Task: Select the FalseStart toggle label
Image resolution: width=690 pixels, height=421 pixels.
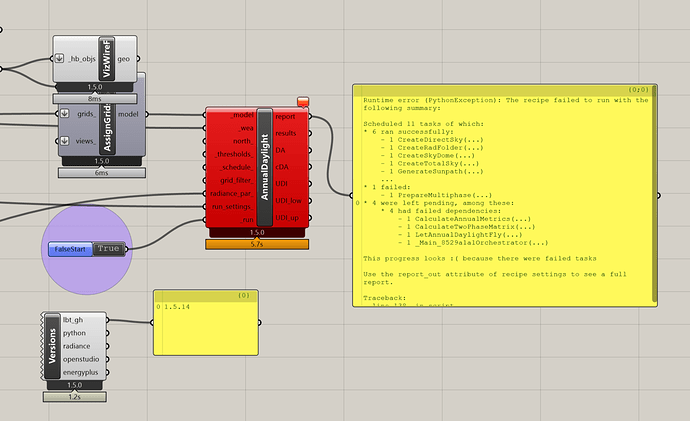Action: pyautogui.click(x=70, y=249)
